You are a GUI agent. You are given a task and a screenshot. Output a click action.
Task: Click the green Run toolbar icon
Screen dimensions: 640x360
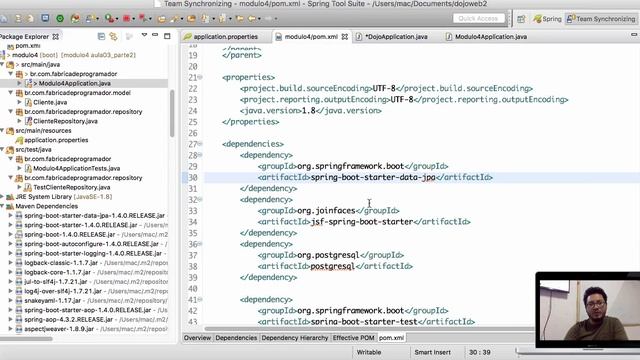pyautogui.click(x=109, y=18)
